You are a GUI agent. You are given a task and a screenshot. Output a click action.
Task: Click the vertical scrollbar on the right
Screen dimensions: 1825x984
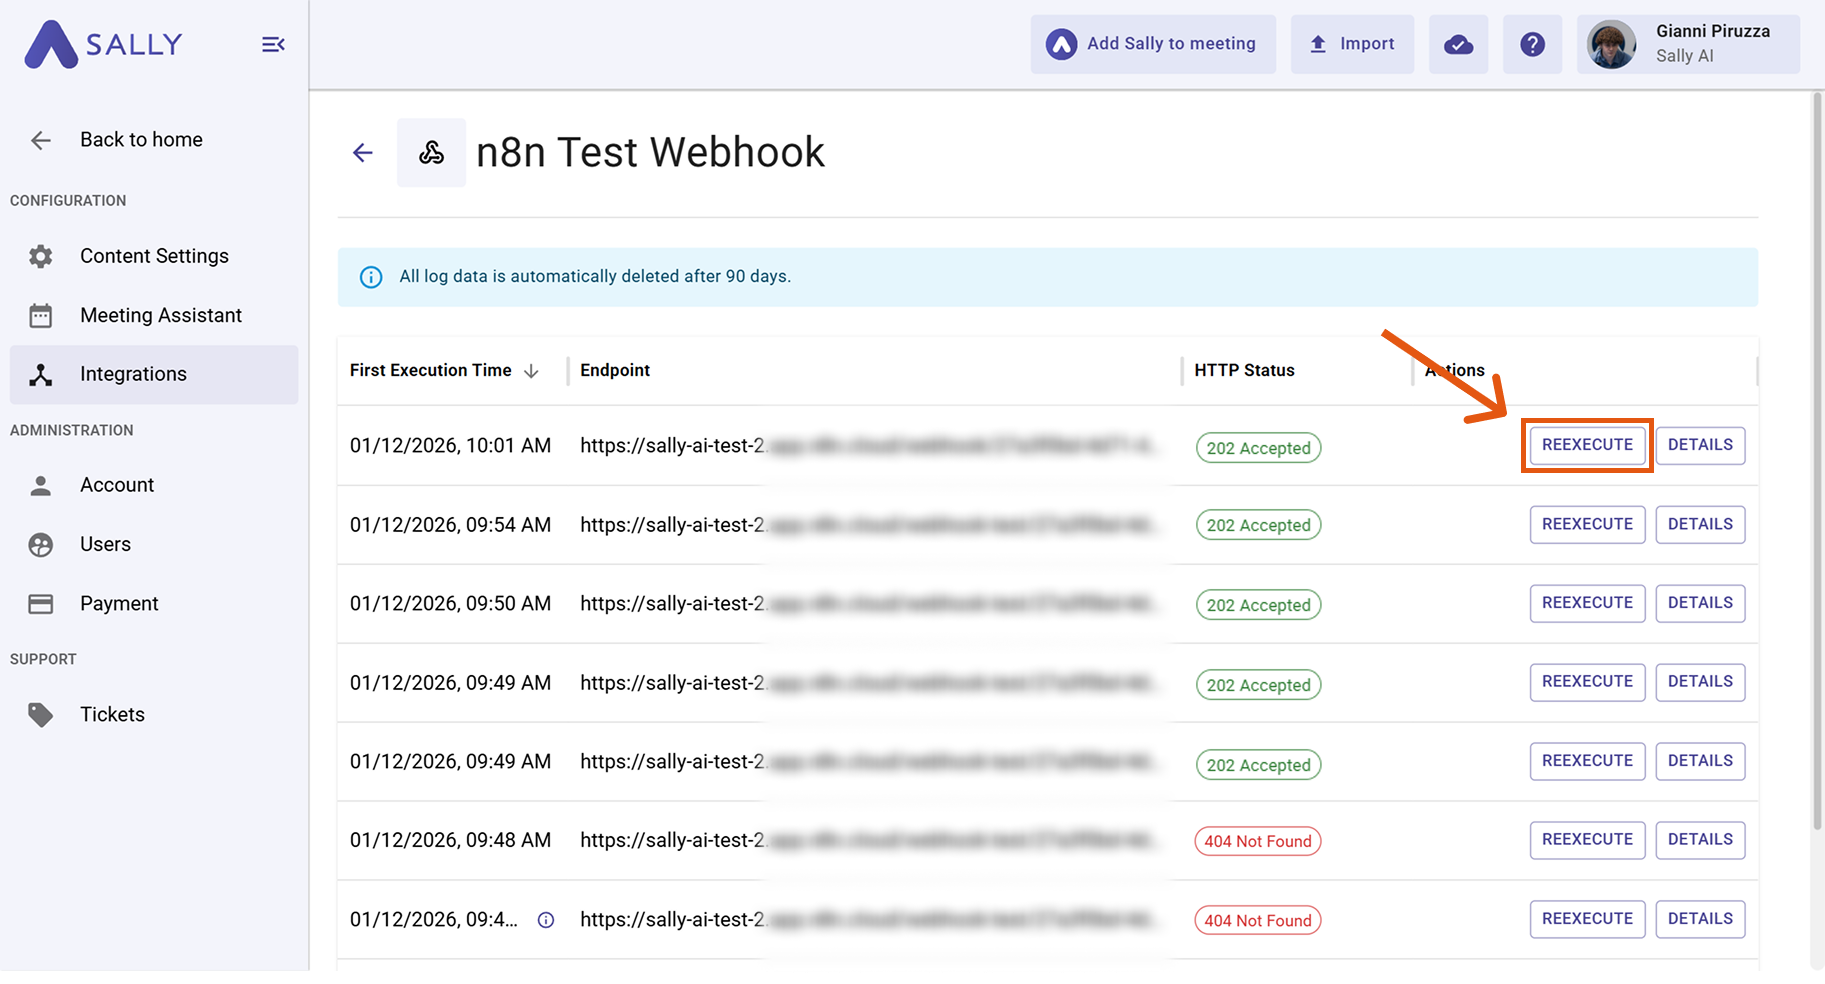[1817, 460]
